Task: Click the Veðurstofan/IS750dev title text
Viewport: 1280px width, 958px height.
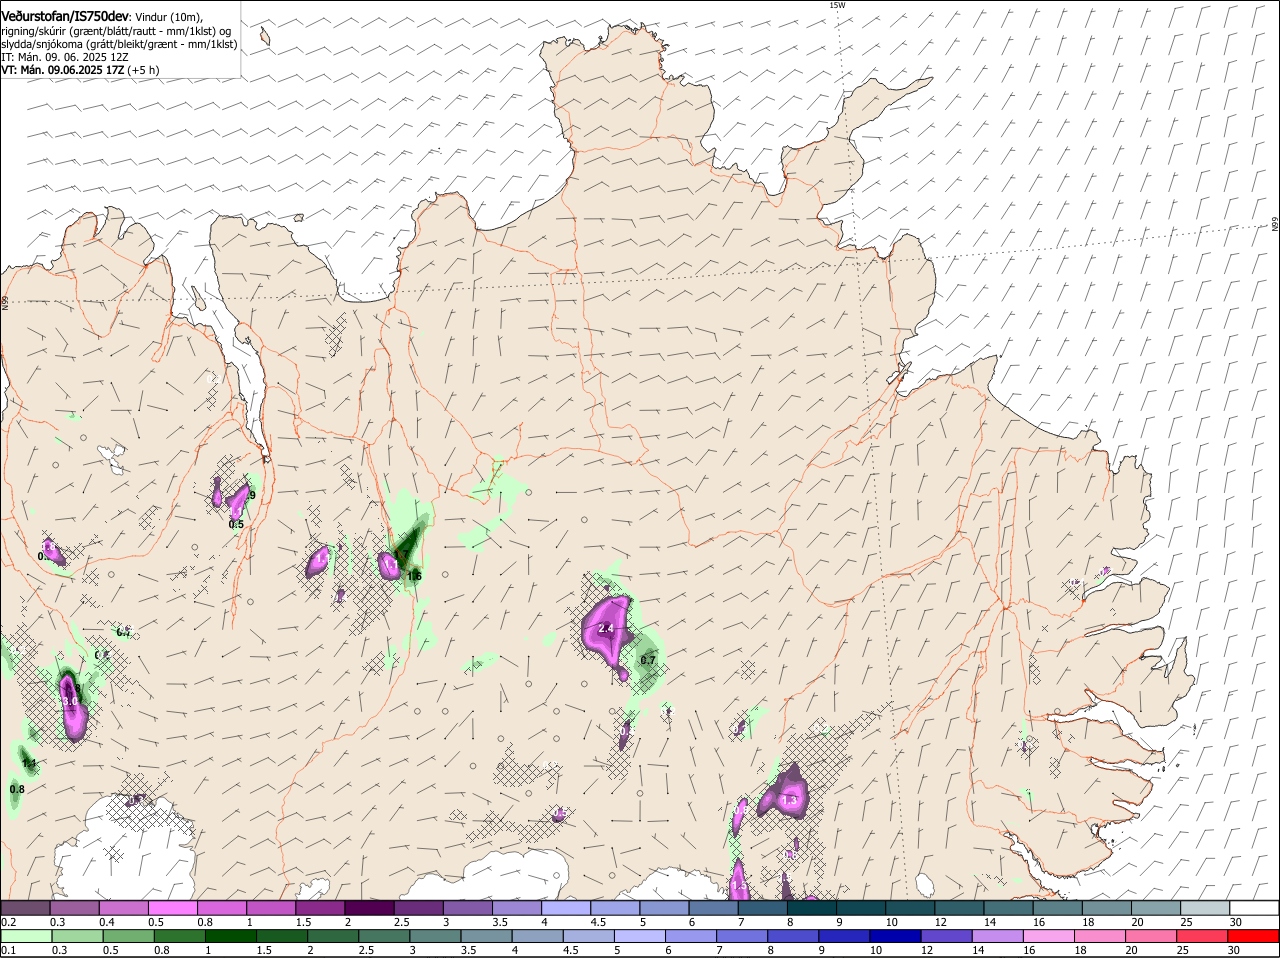Action: [65, 16]
